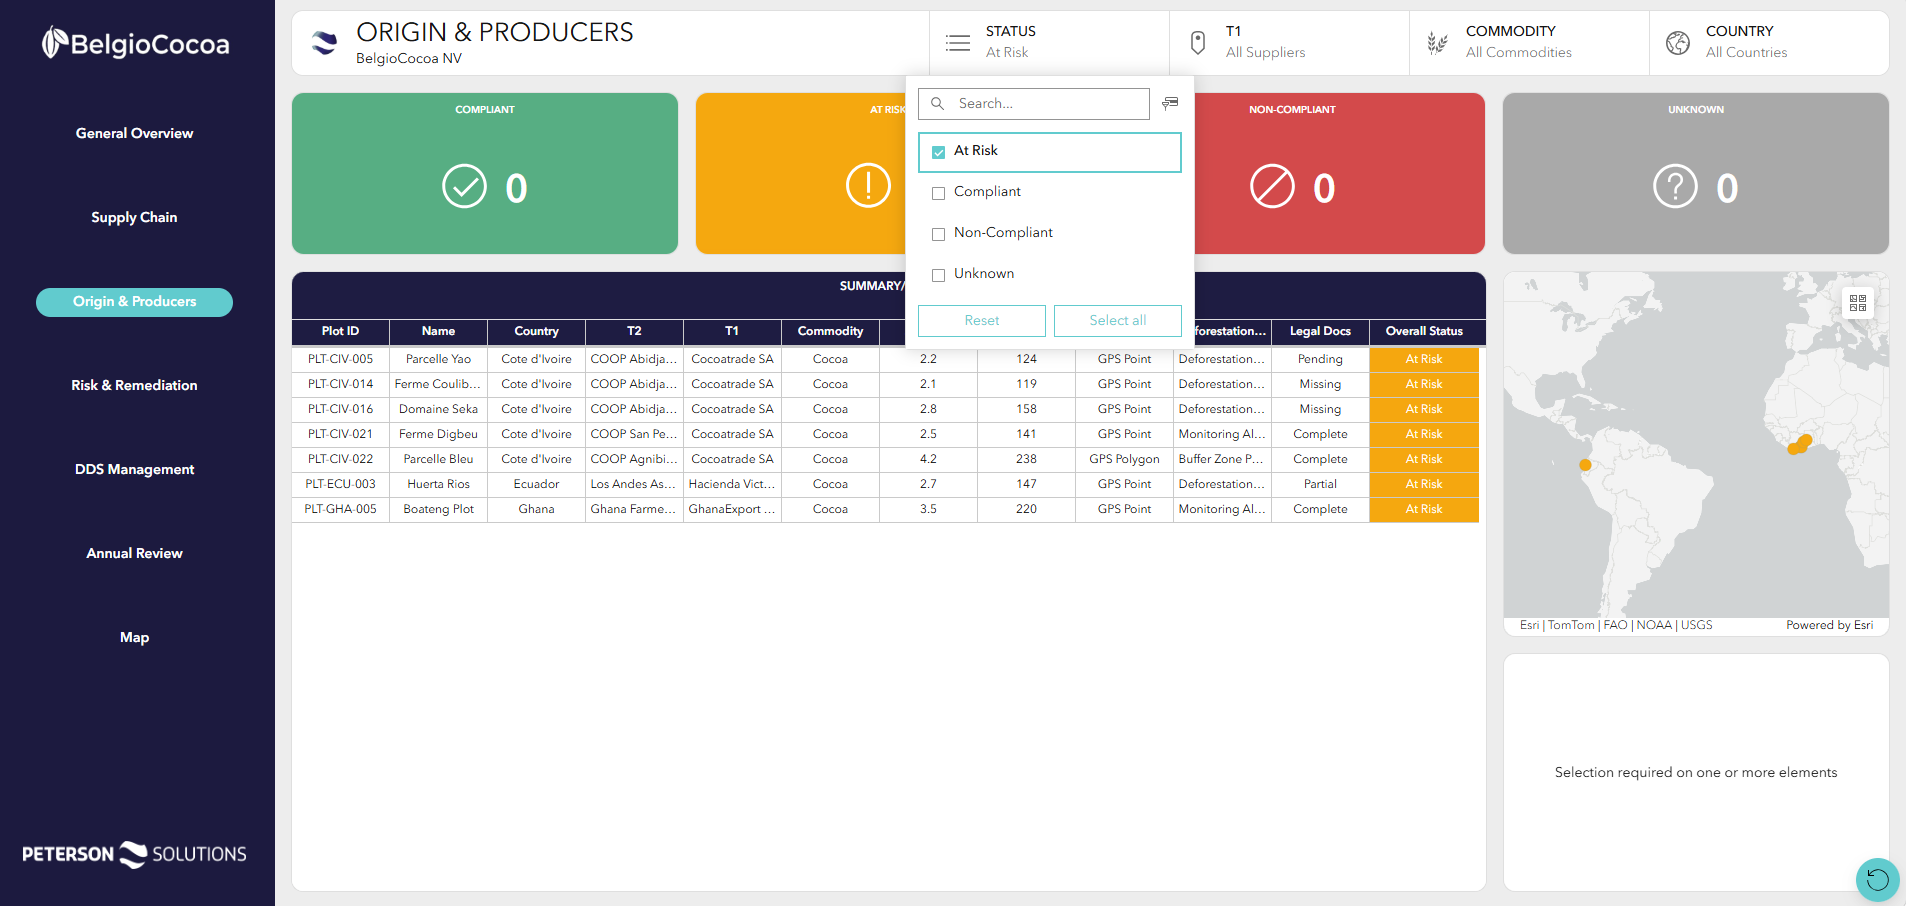Open the STATUS filter dropdown
The height and width of the screenshot is (906, 1906).
pyautogui.click(x=1049, y=43)
